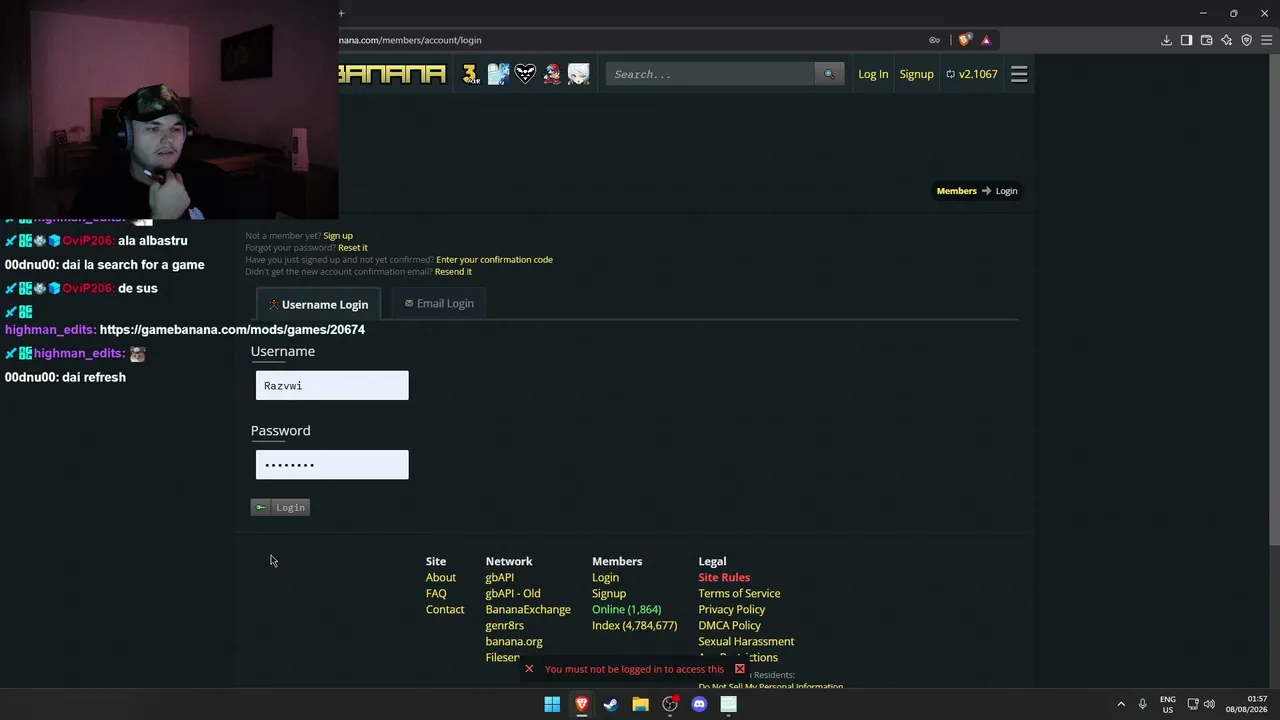Open the game icon with the number 3
This screenshot has width=1280, height=720.
click(x=471, y=74)
